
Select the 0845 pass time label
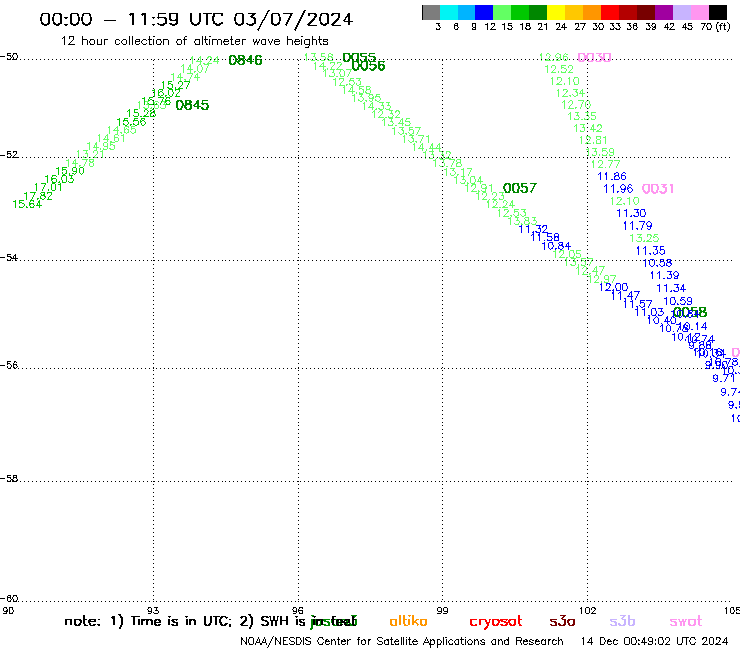pyautogui.click(x=192, y=105)
